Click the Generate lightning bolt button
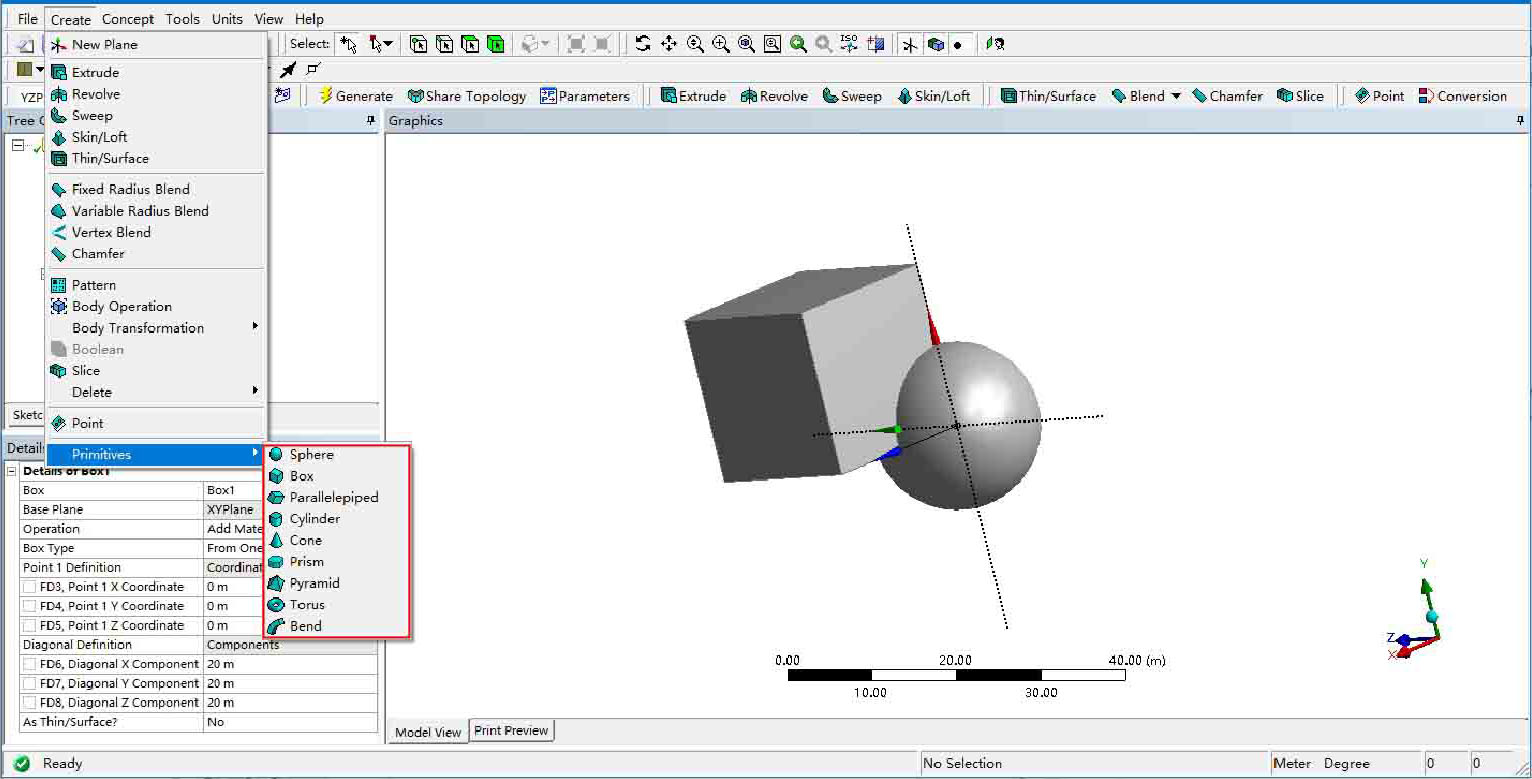Screen dimensions: 1532x779 355,96
